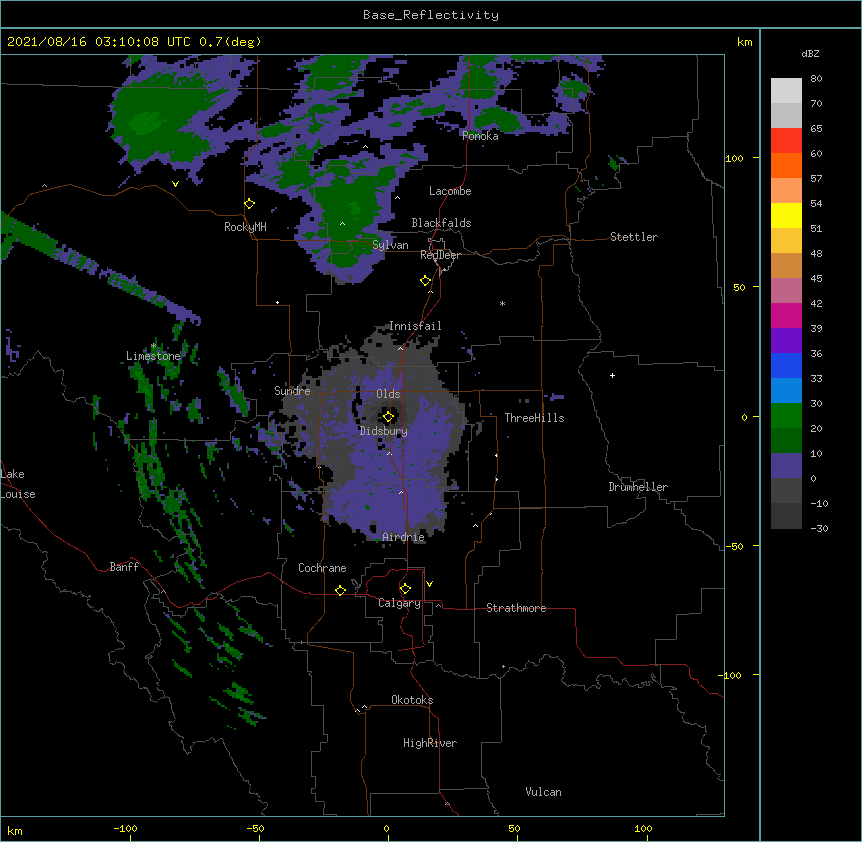Click the yellow diamond marker below RedDeer

pos(425,281)
